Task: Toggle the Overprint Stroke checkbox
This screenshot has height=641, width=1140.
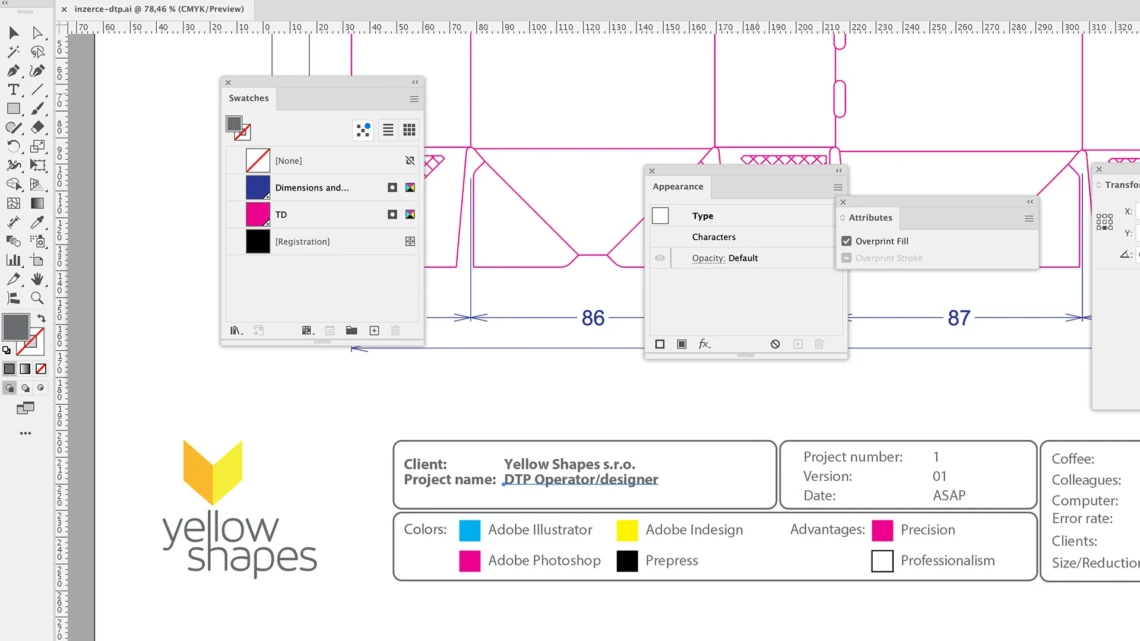Action: 846,258
